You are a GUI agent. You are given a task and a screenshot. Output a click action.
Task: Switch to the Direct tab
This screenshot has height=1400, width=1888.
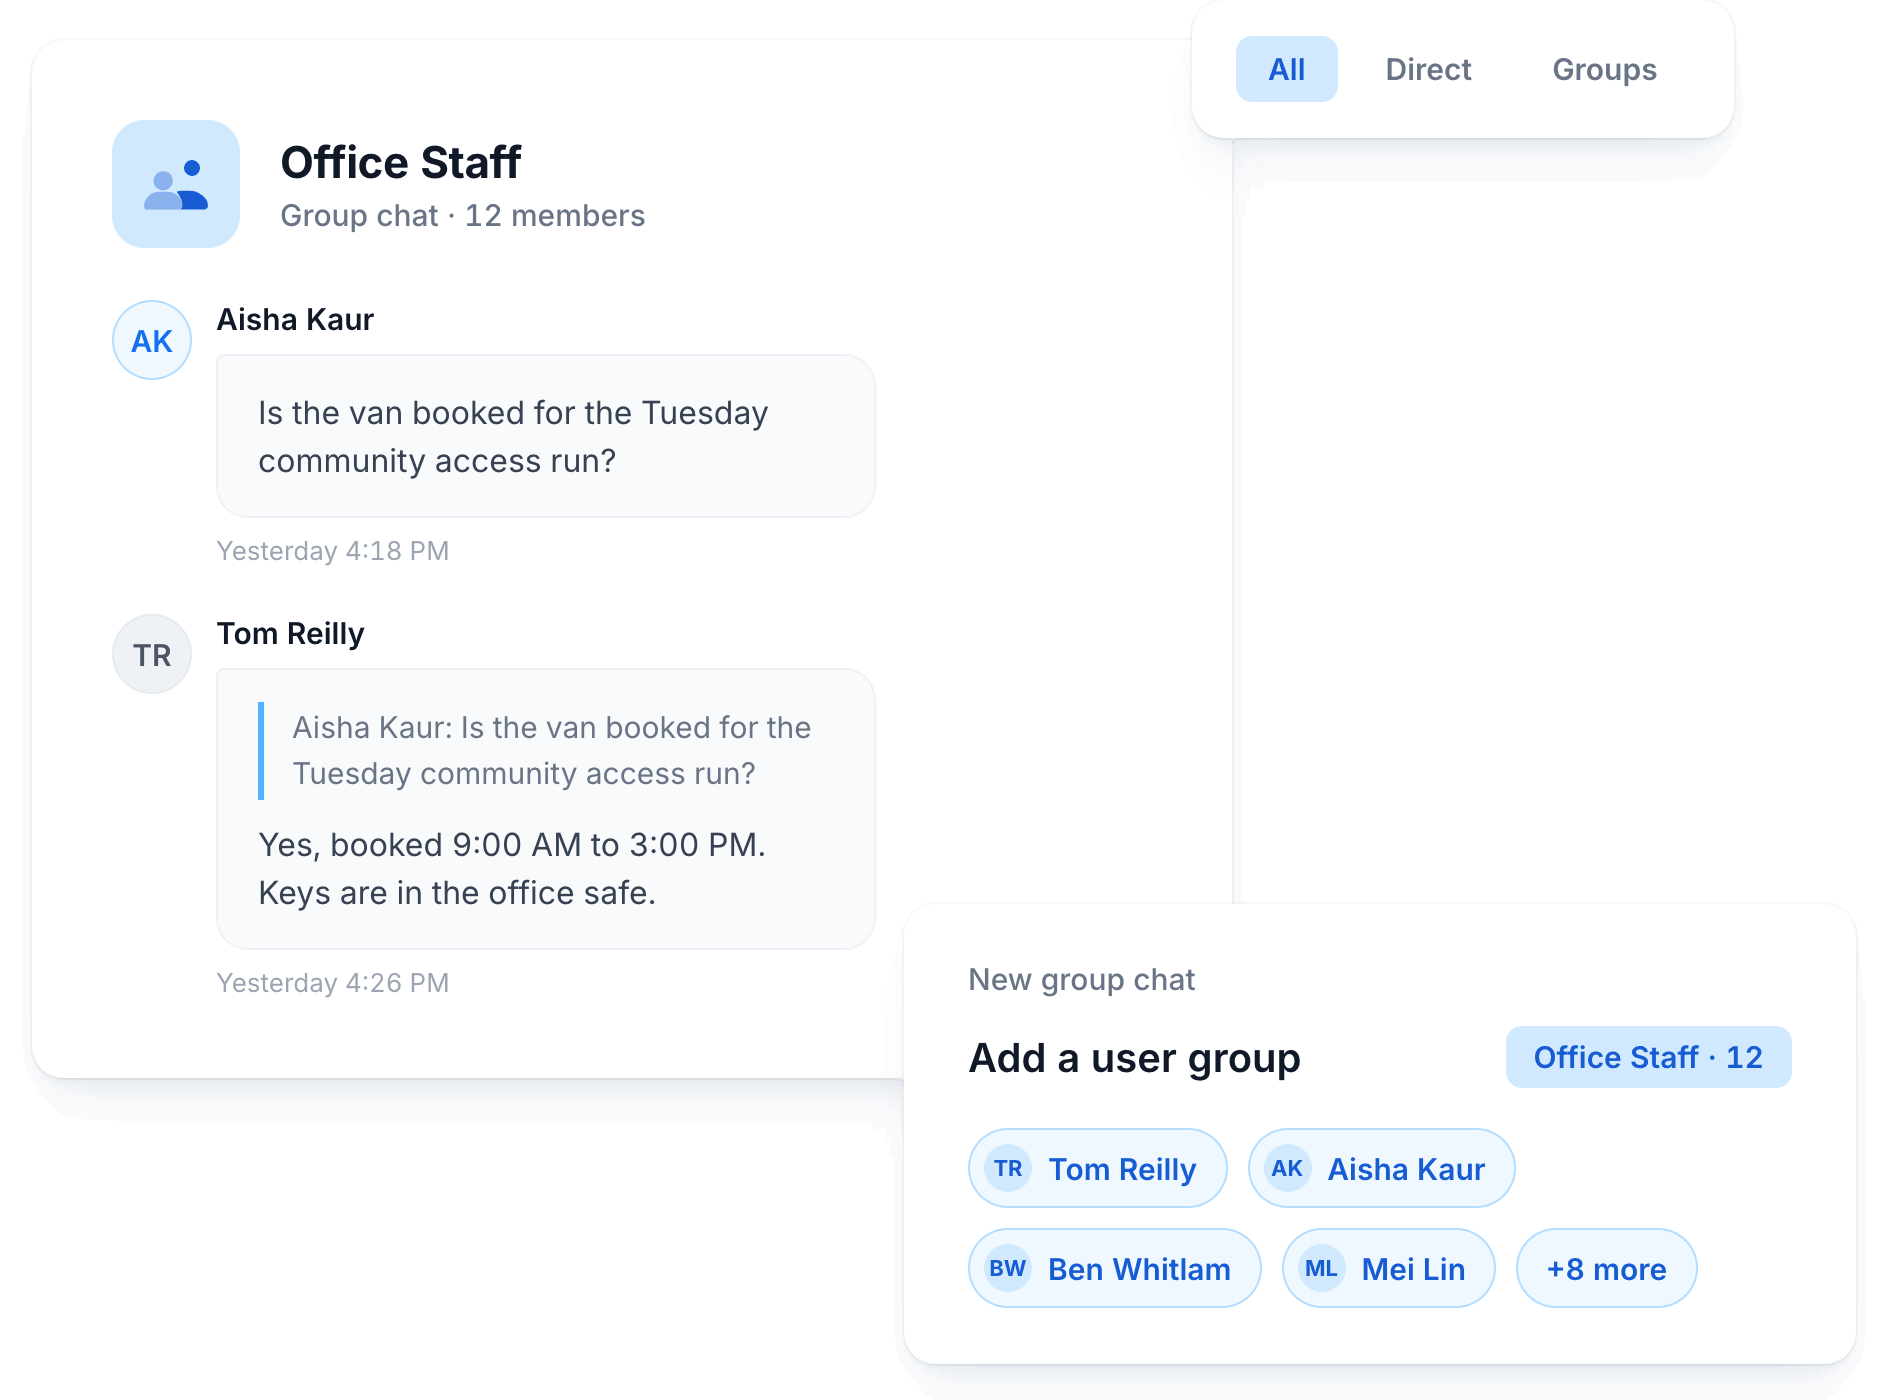tap(1428, 69)
